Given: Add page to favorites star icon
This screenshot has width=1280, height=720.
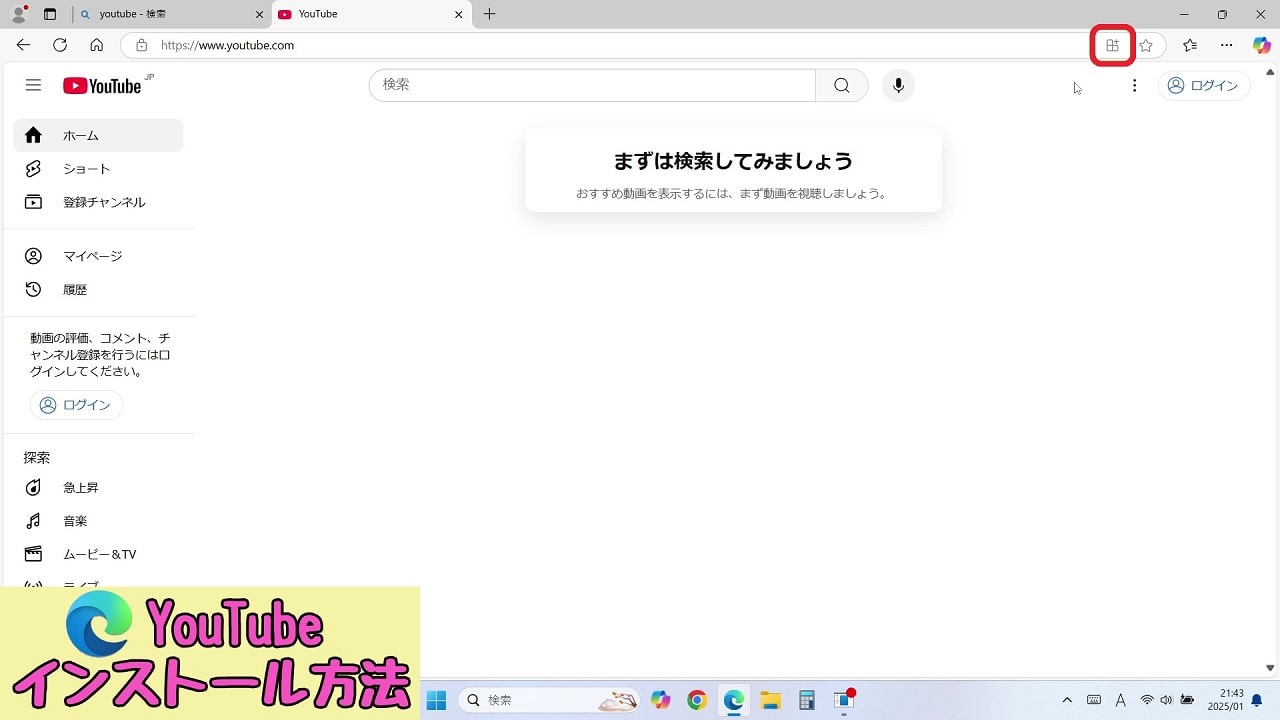Looking at the screenshot, I should (1146, 45).
